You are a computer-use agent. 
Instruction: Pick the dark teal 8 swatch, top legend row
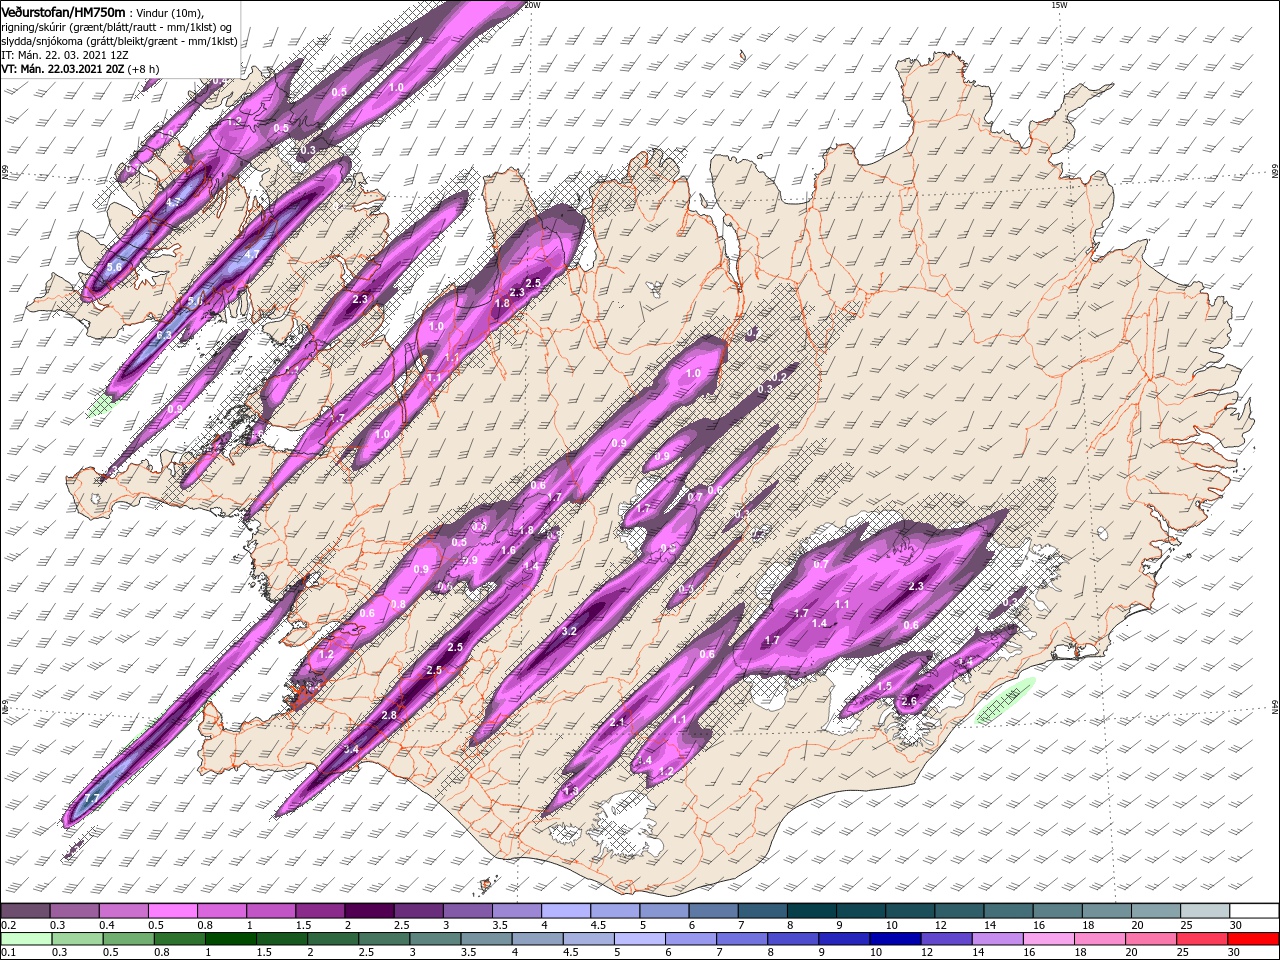(811, 911)
